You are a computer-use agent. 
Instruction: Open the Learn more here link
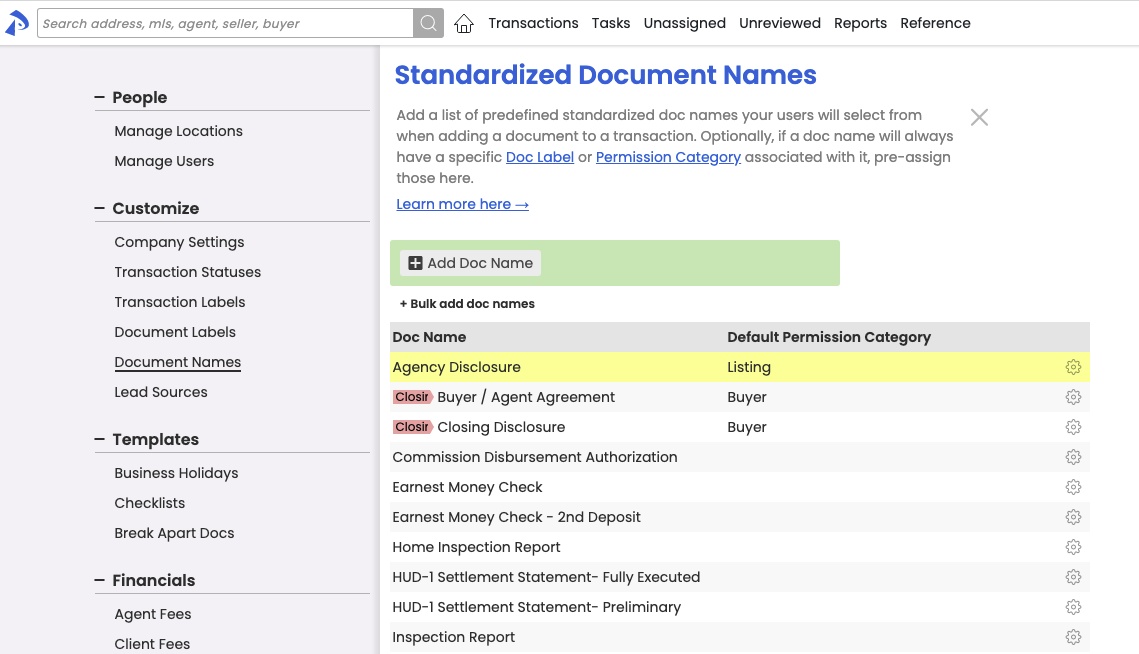(462, 204)
